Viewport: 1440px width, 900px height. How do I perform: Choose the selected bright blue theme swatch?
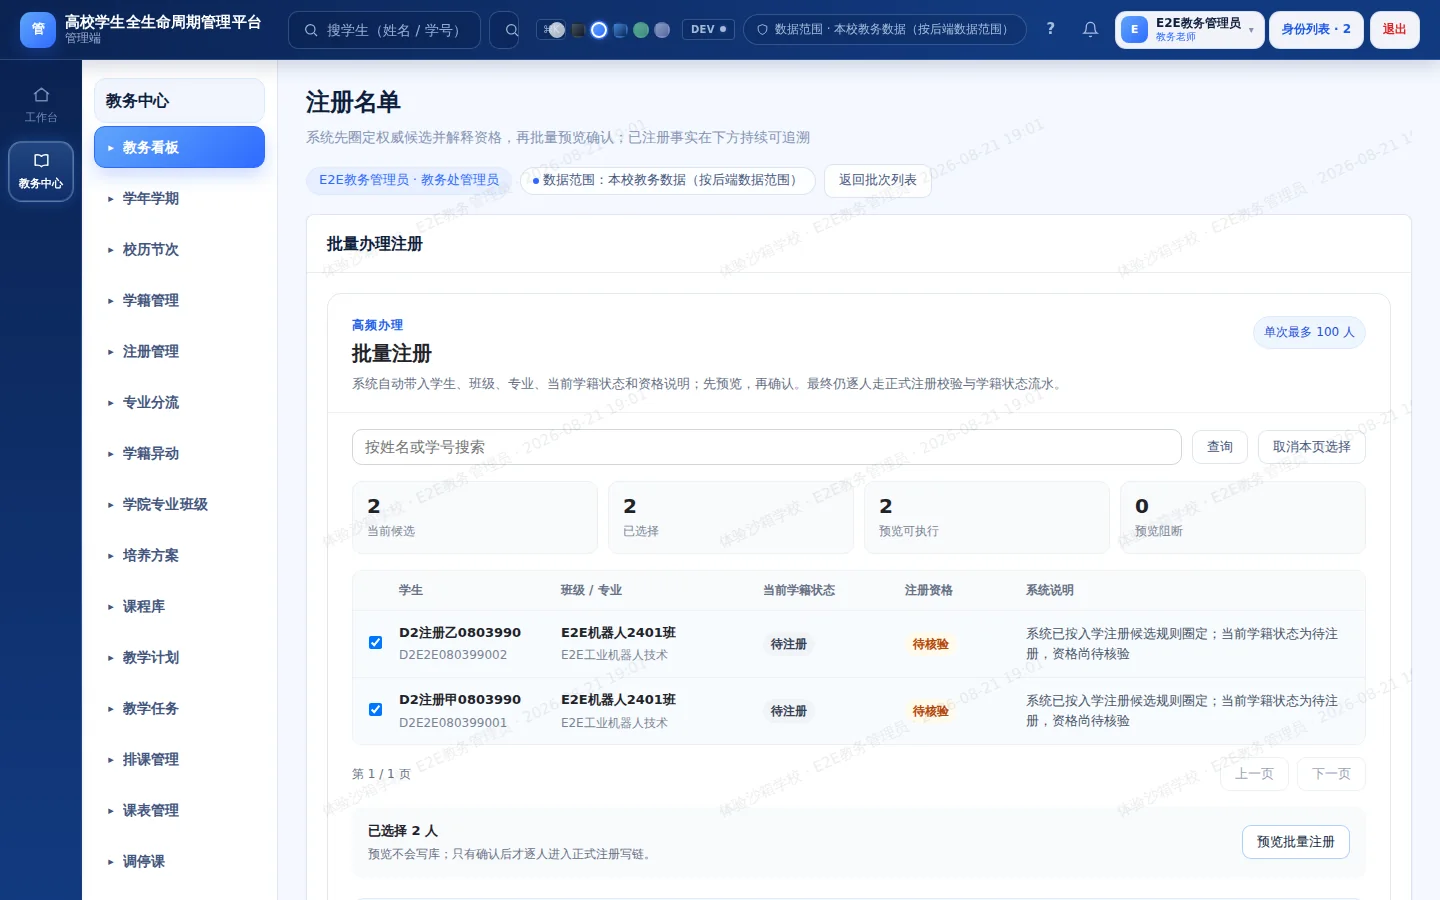coord(599,30)
